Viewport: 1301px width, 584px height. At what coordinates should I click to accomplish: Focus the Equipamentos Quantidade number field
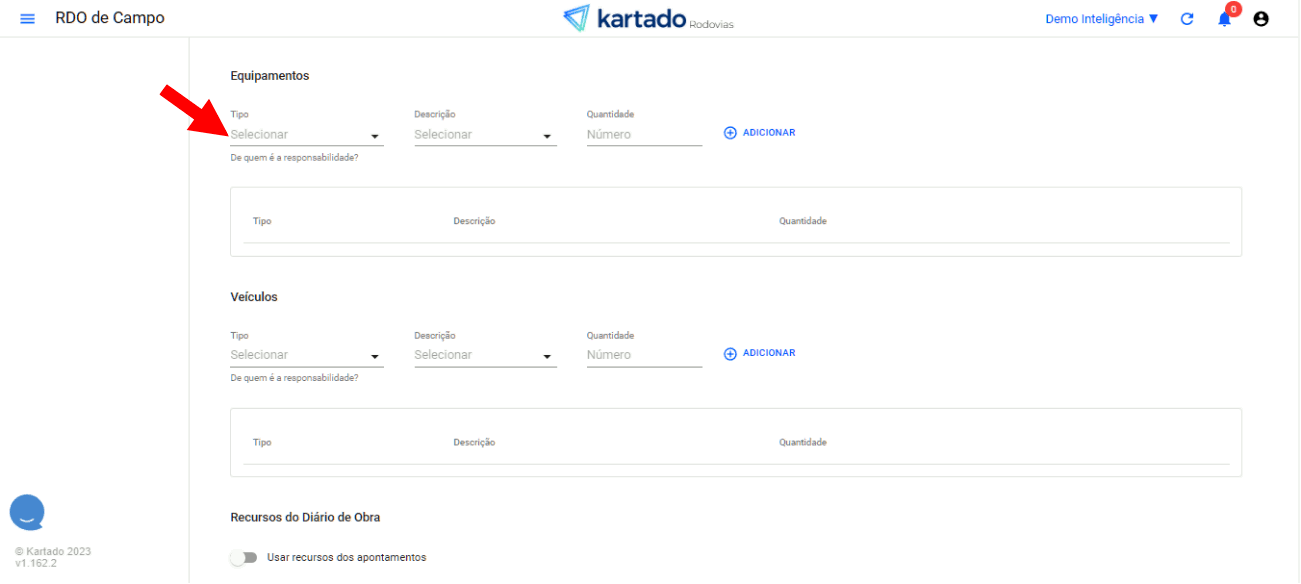click(x=644, y=135)
